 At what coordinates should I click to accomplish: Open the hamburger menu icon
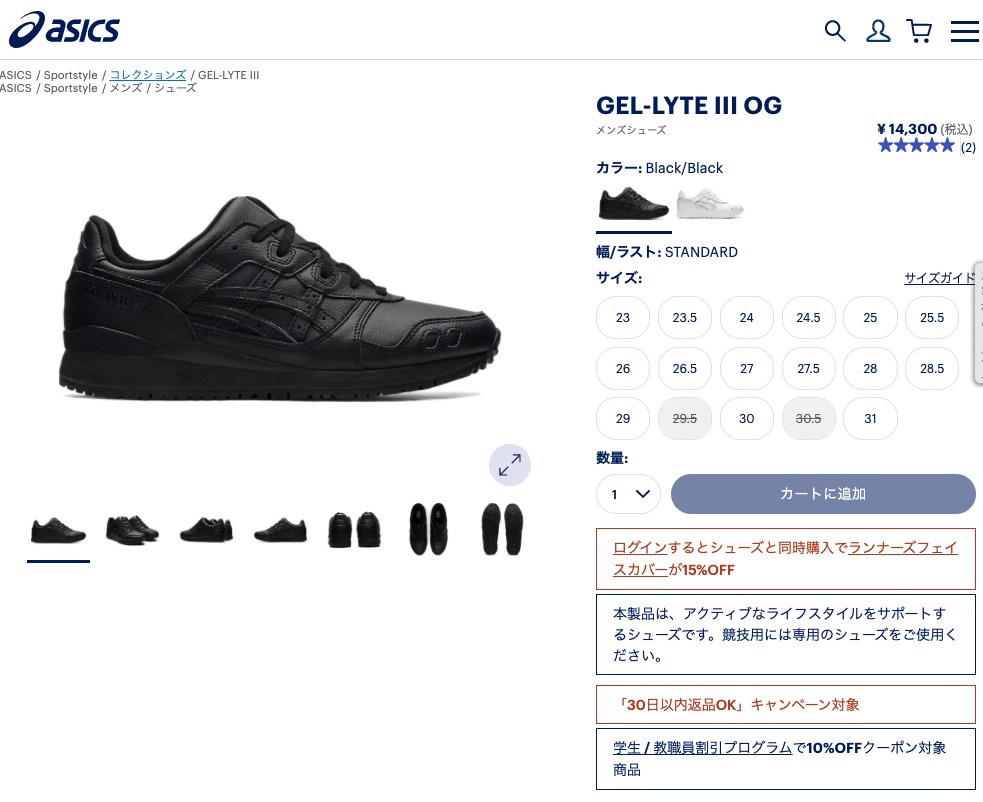[964, 31]
